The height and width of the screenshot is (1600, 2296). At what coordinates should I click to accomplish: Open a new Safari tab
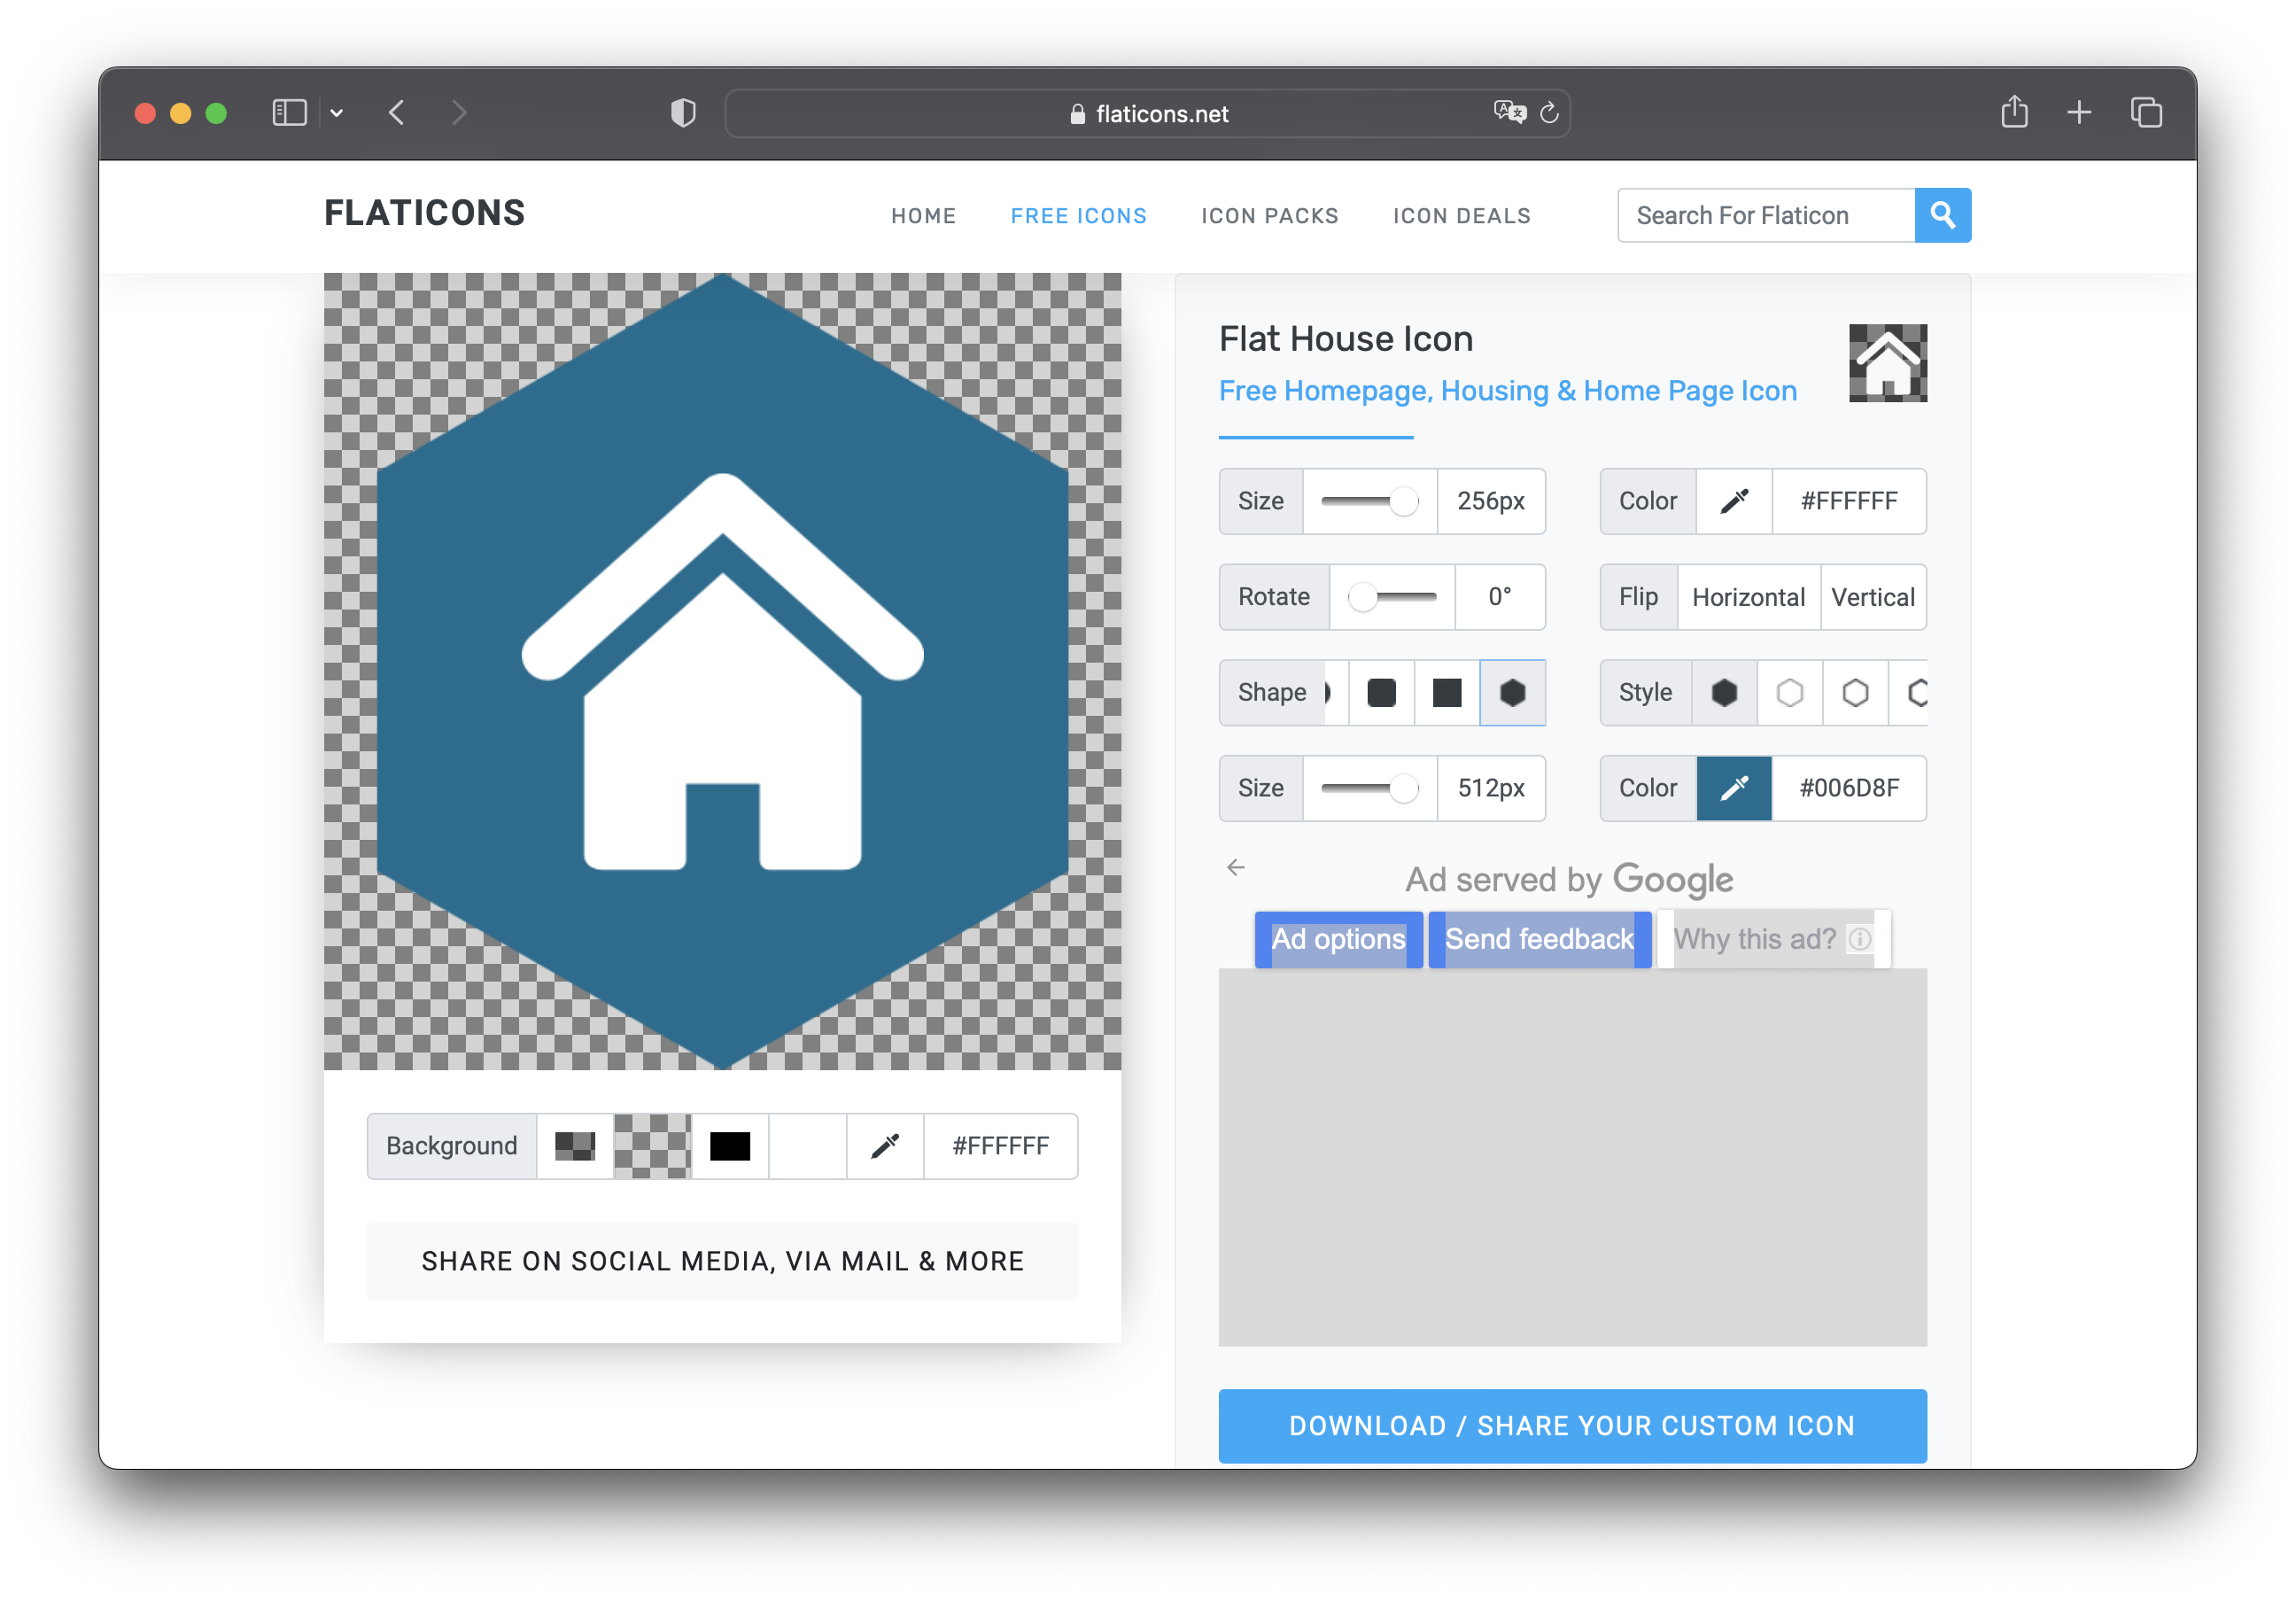click(x=2079, y=113)
